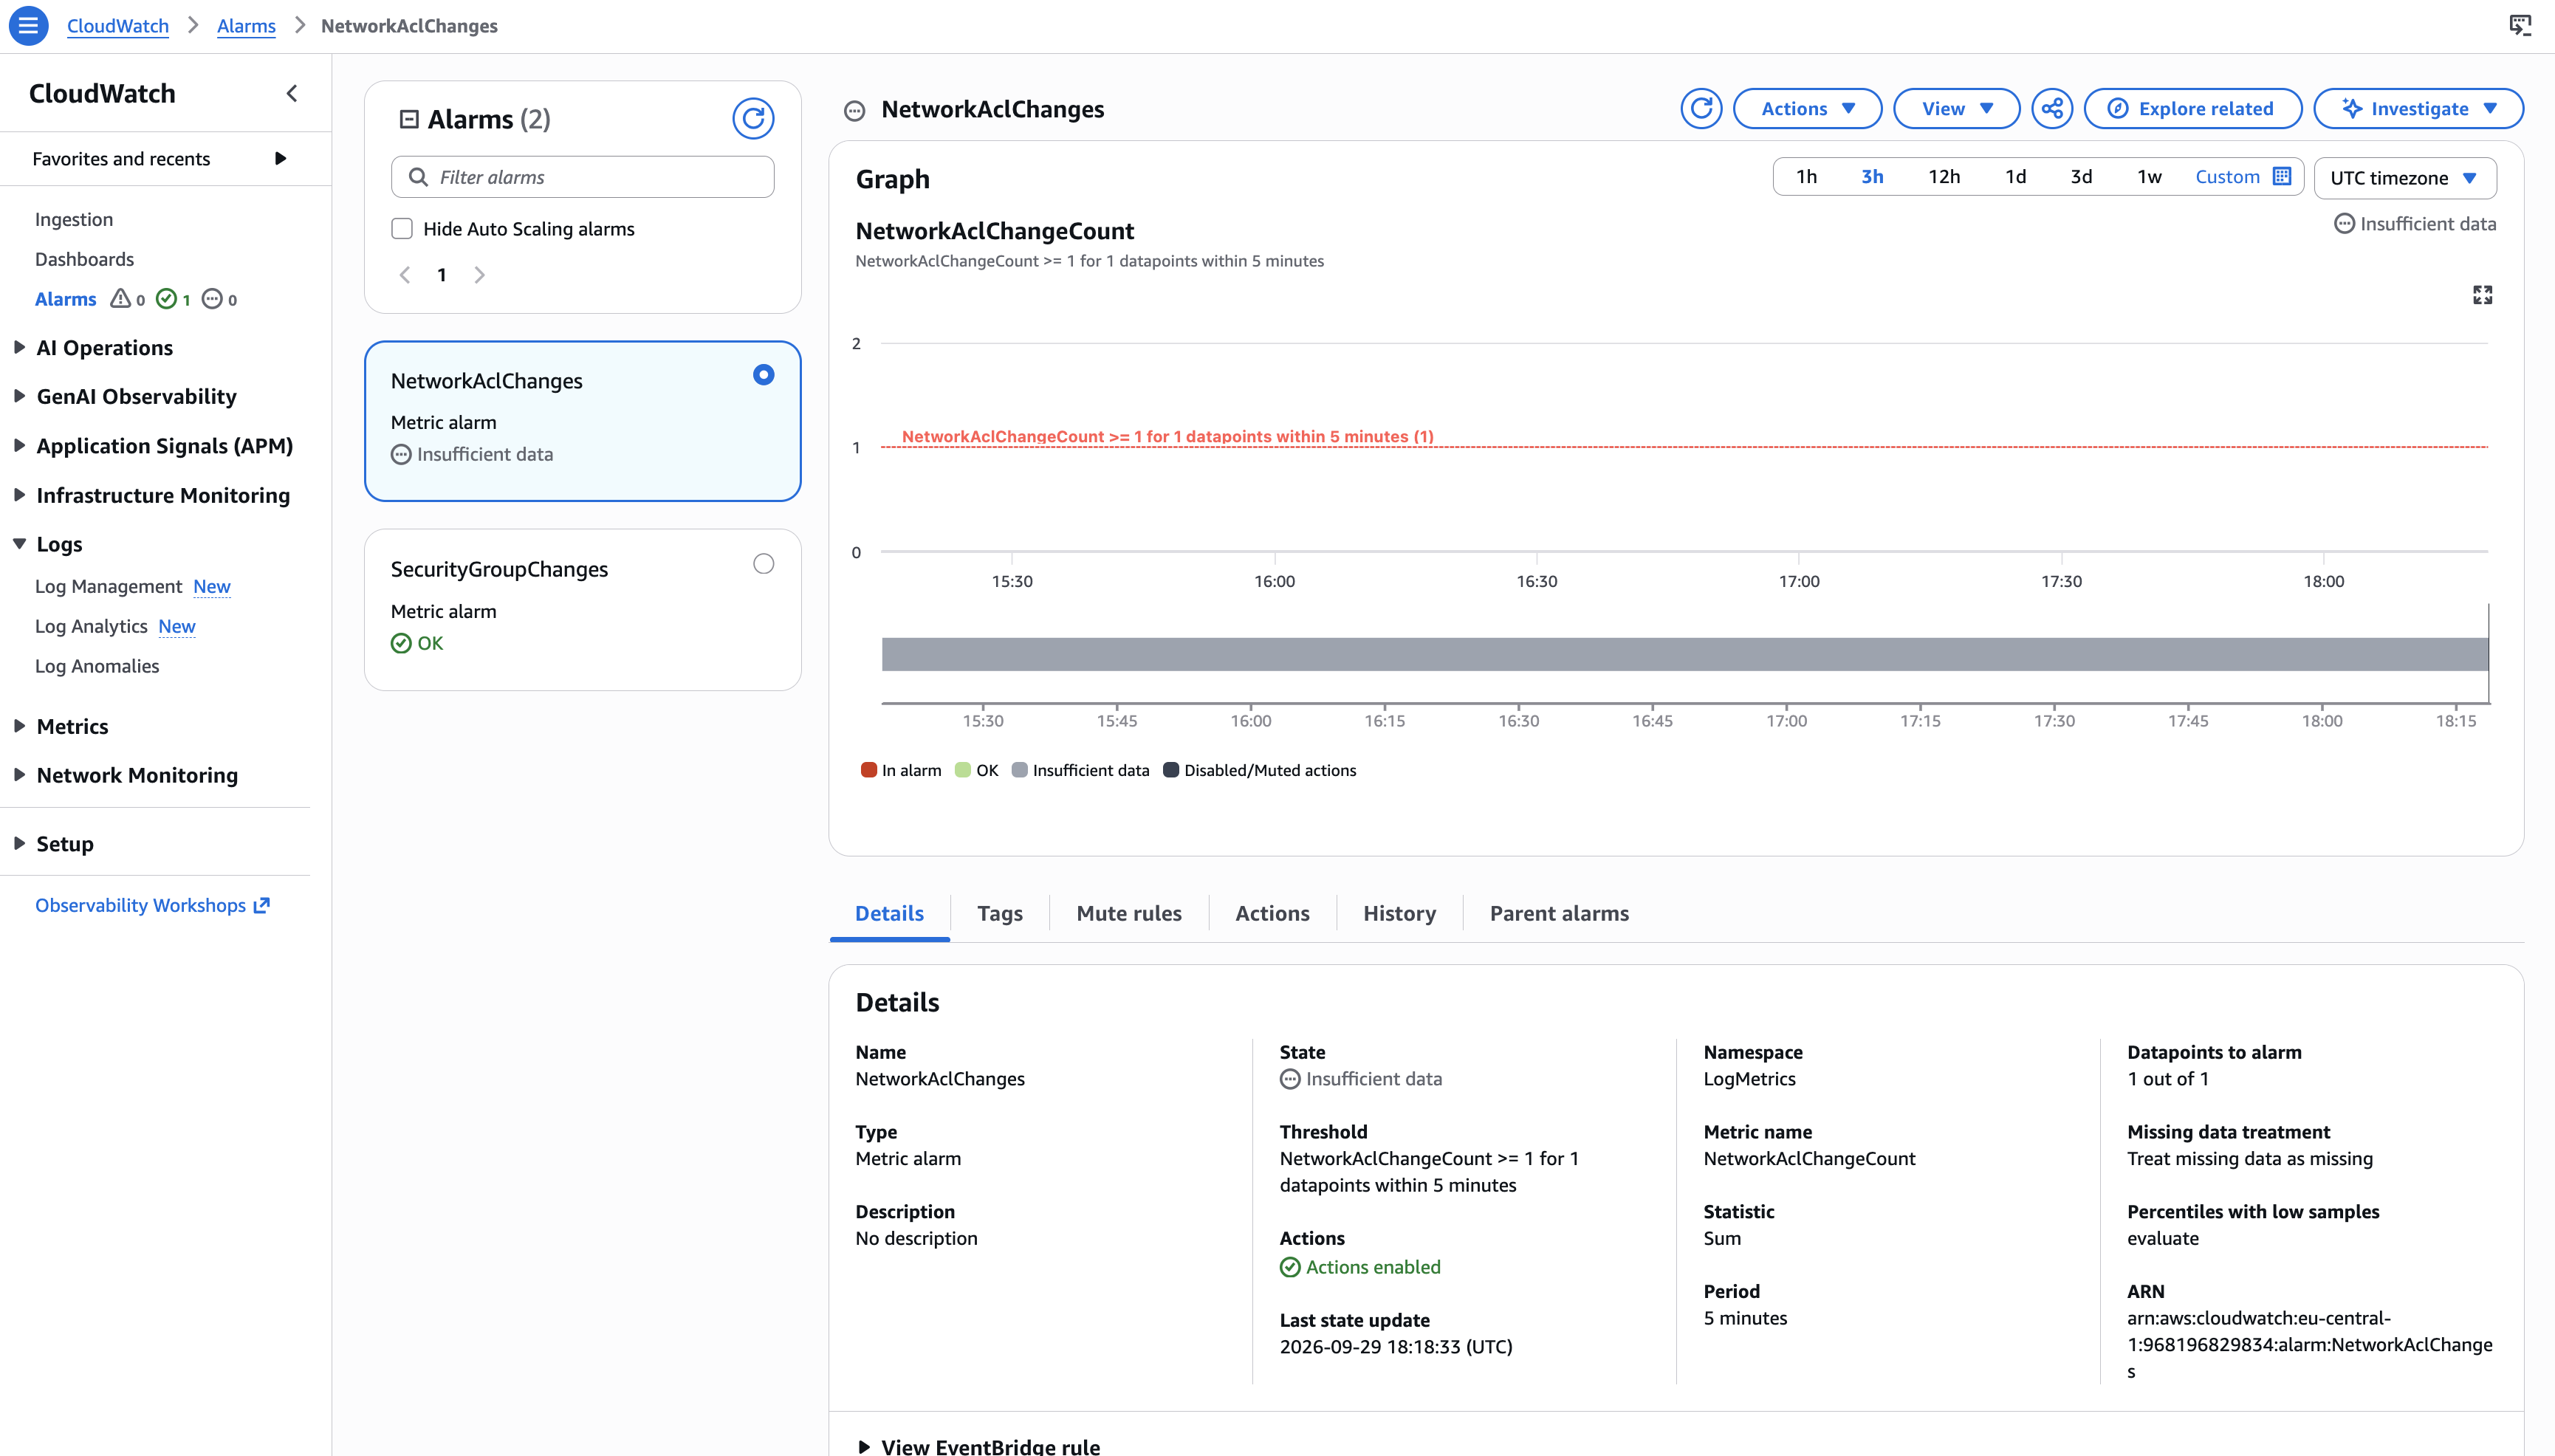Collapse the Logs navigation section
2555x1456 pixels.
(x=48, y=544)
